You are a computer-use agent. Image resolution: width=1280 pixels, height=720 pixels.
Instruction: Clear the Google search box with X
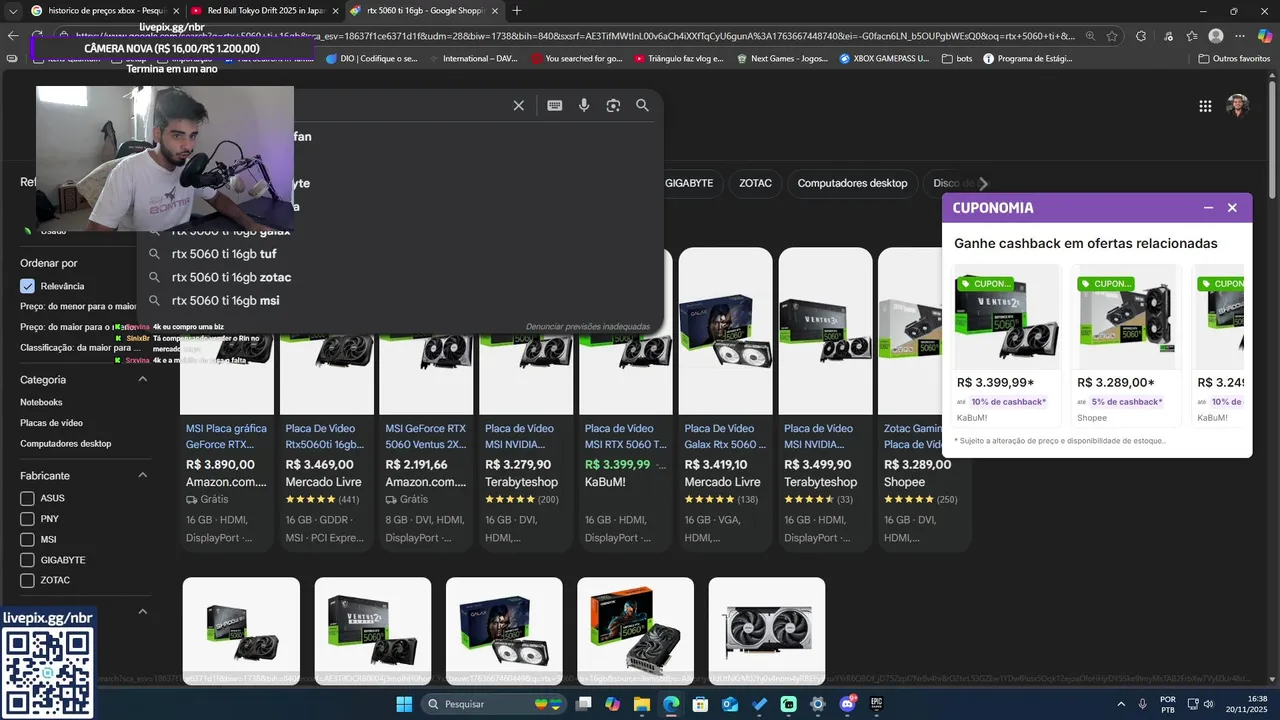pos(518,106)
